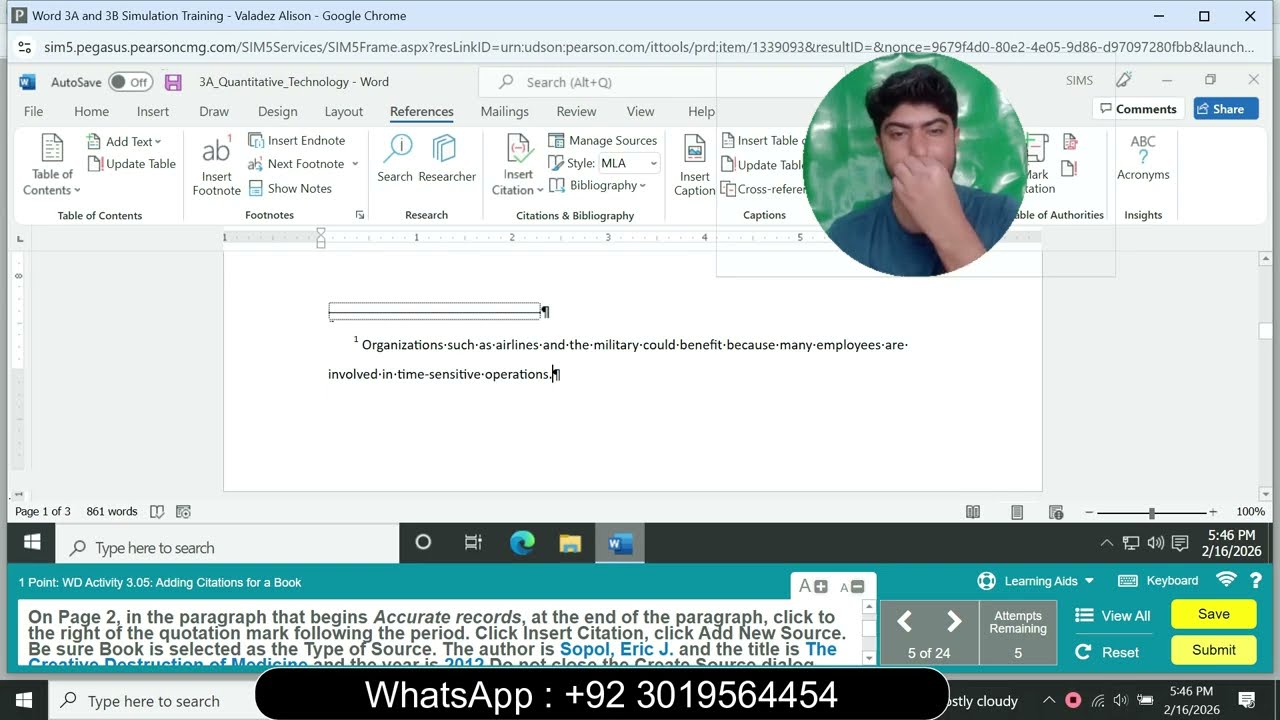Click Show Notes

(290, 188)
